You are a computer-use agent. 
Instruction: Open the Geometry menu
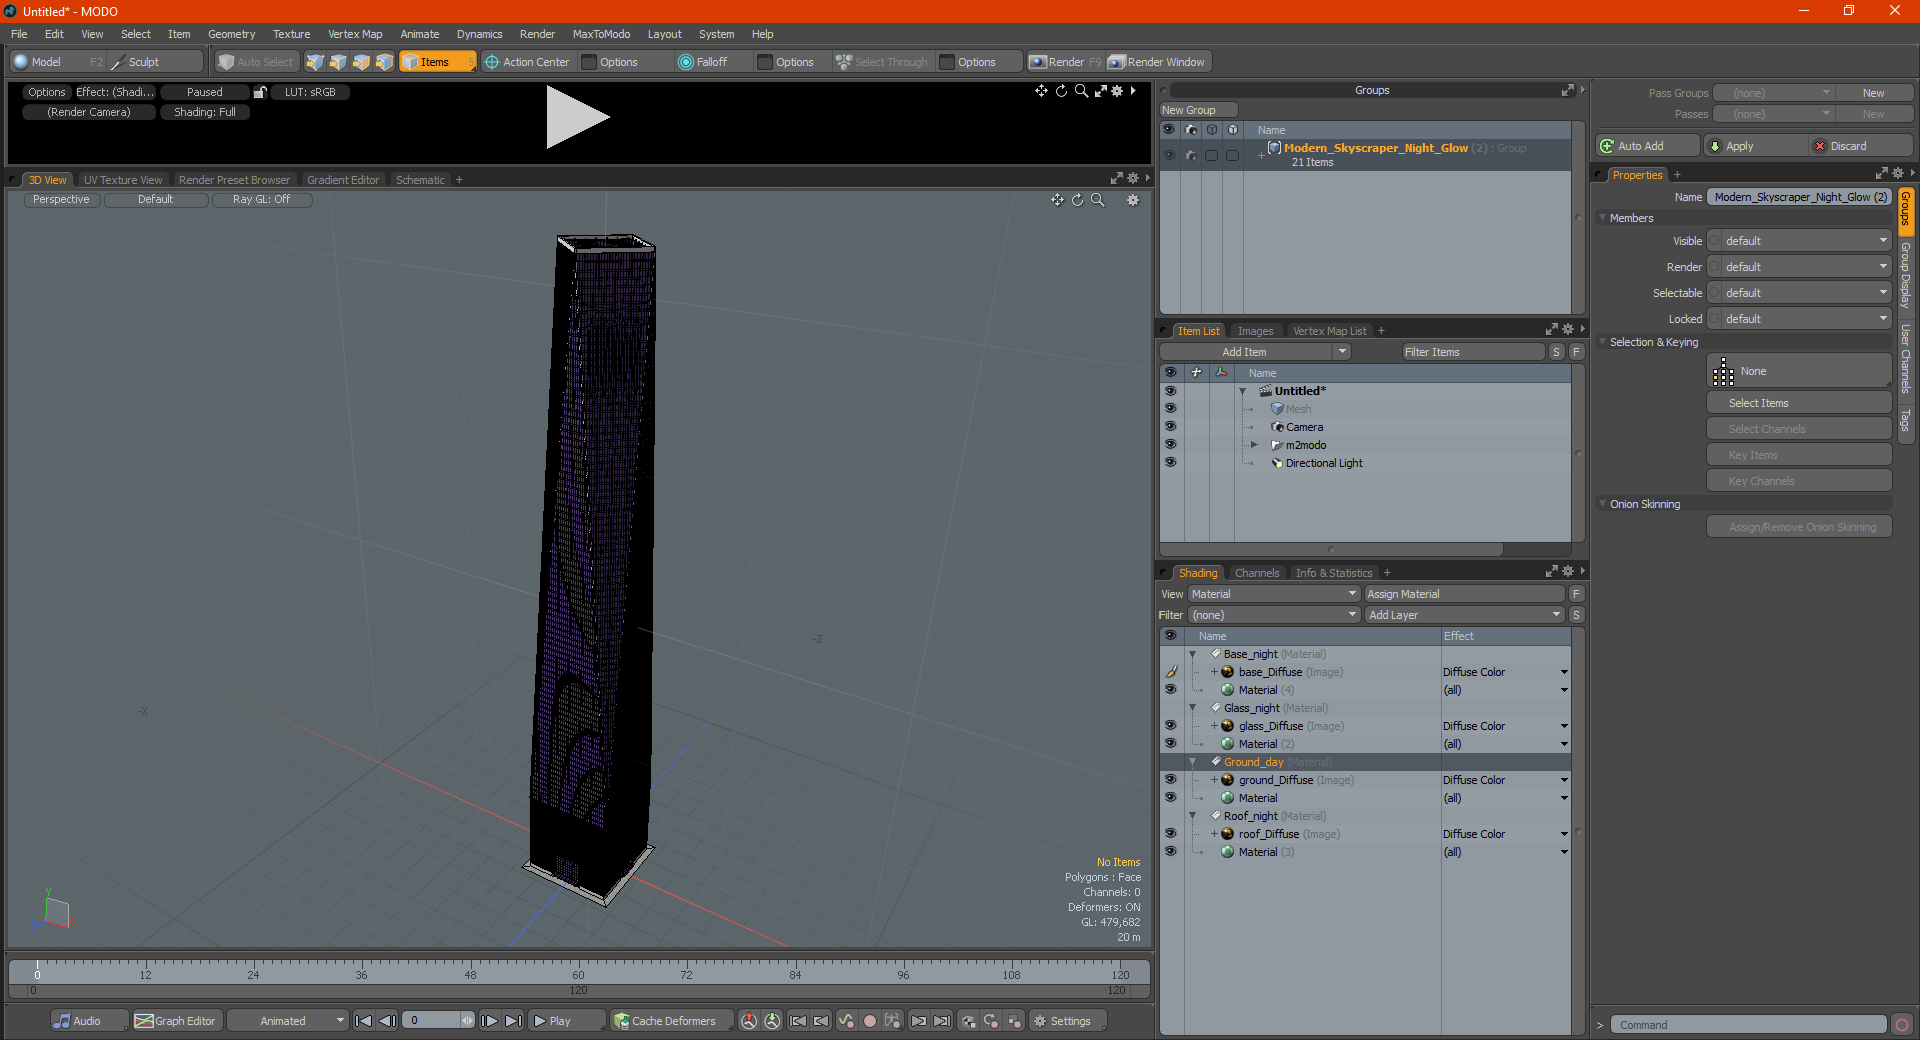pyautogui.click(x=231, y=34)
